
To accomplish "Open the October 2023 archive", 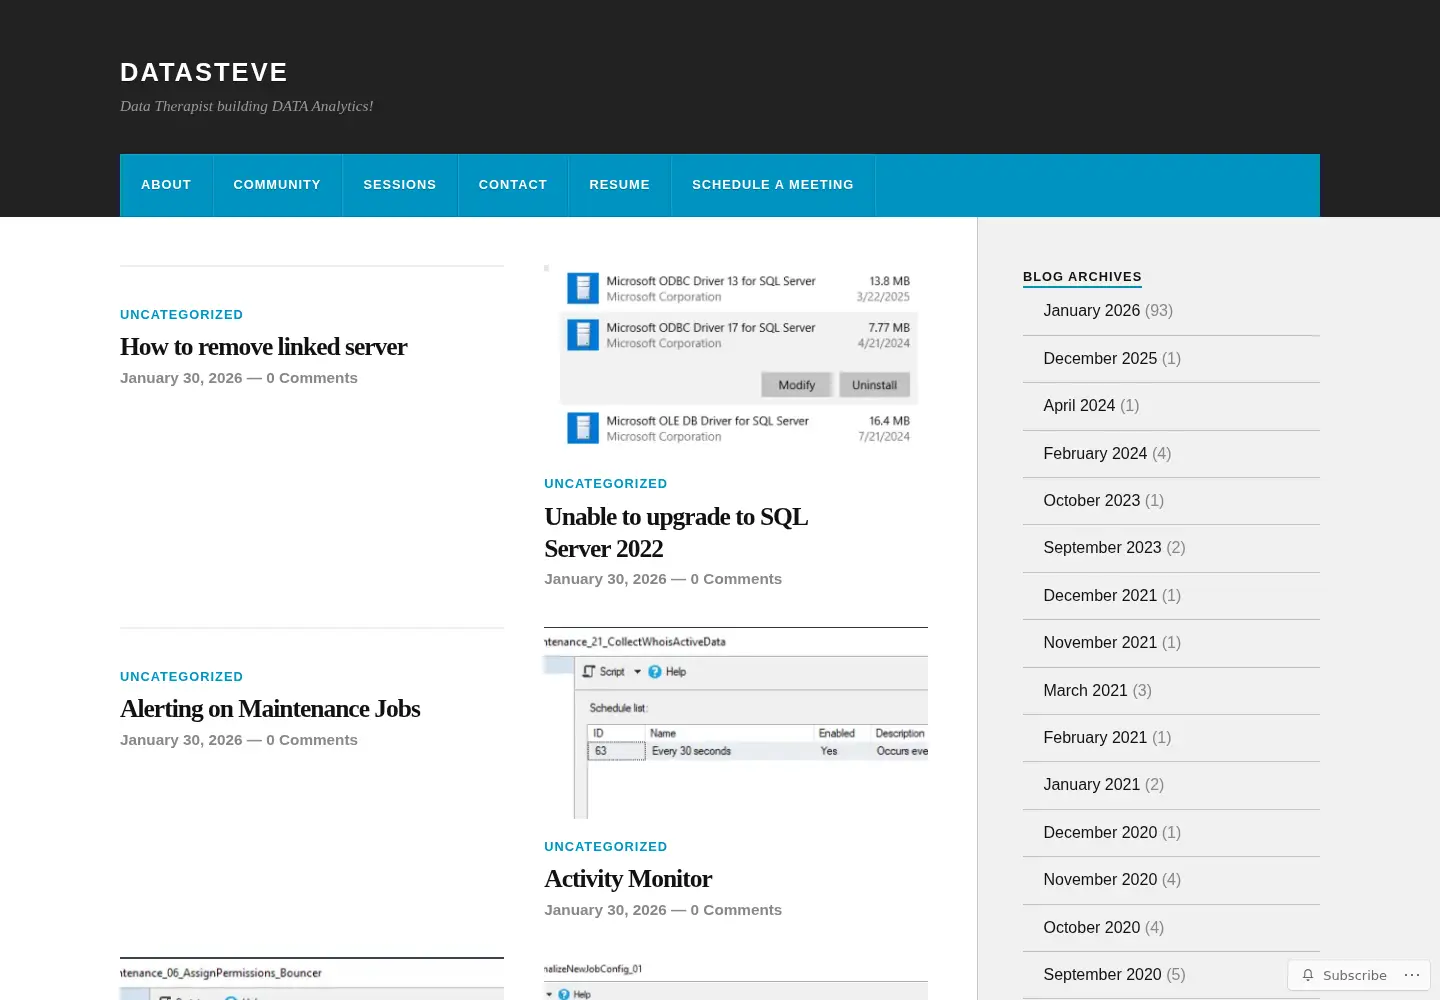I will pyautogui.click(x=1092, y=501).
